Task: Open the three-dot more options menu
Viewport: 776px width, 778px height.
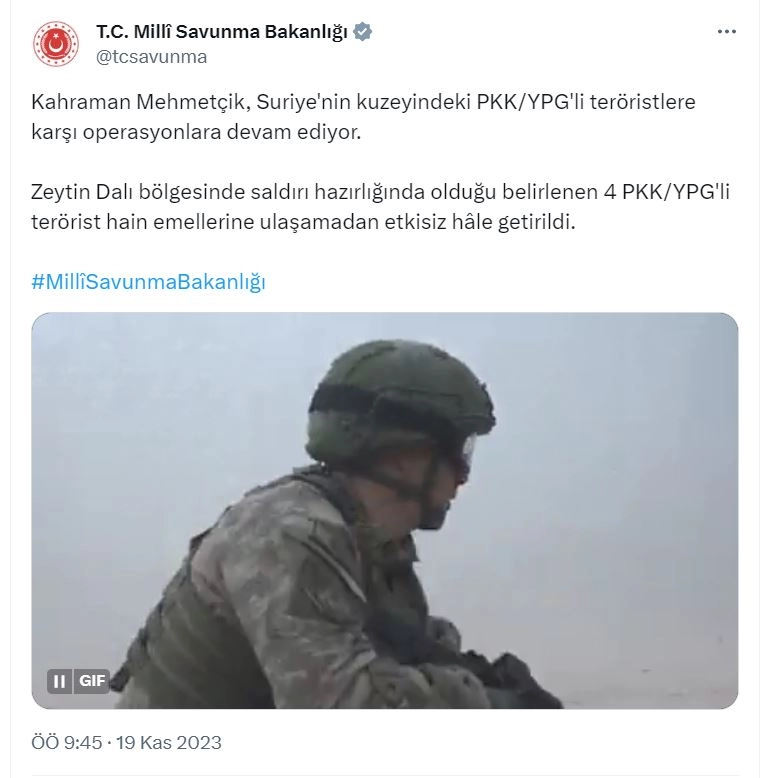Action: pyautogui.click(x=726, y=31)
